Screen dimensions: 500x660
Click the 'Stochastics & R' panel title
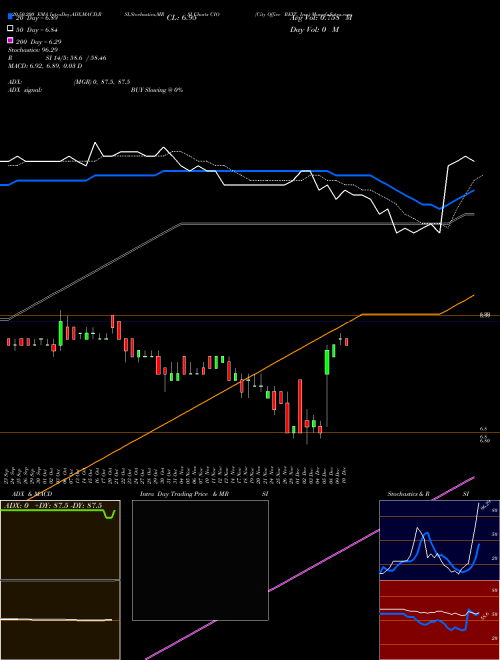tap(409, 494)
